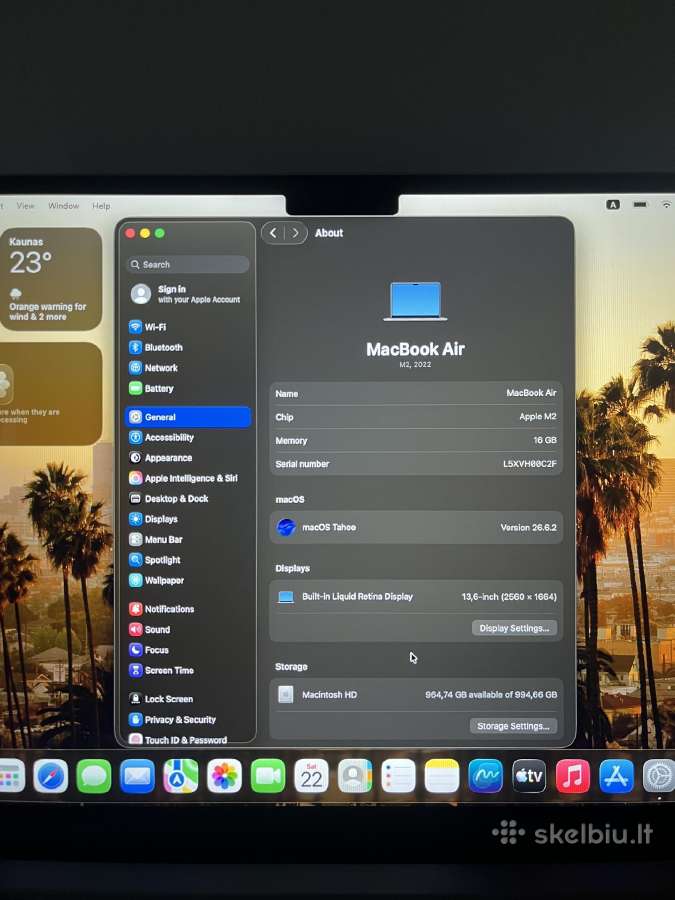This screenshot has height=900, width=675.
Task: Click the serial number L5XVH00C2F
Action: tap(530, 464)
